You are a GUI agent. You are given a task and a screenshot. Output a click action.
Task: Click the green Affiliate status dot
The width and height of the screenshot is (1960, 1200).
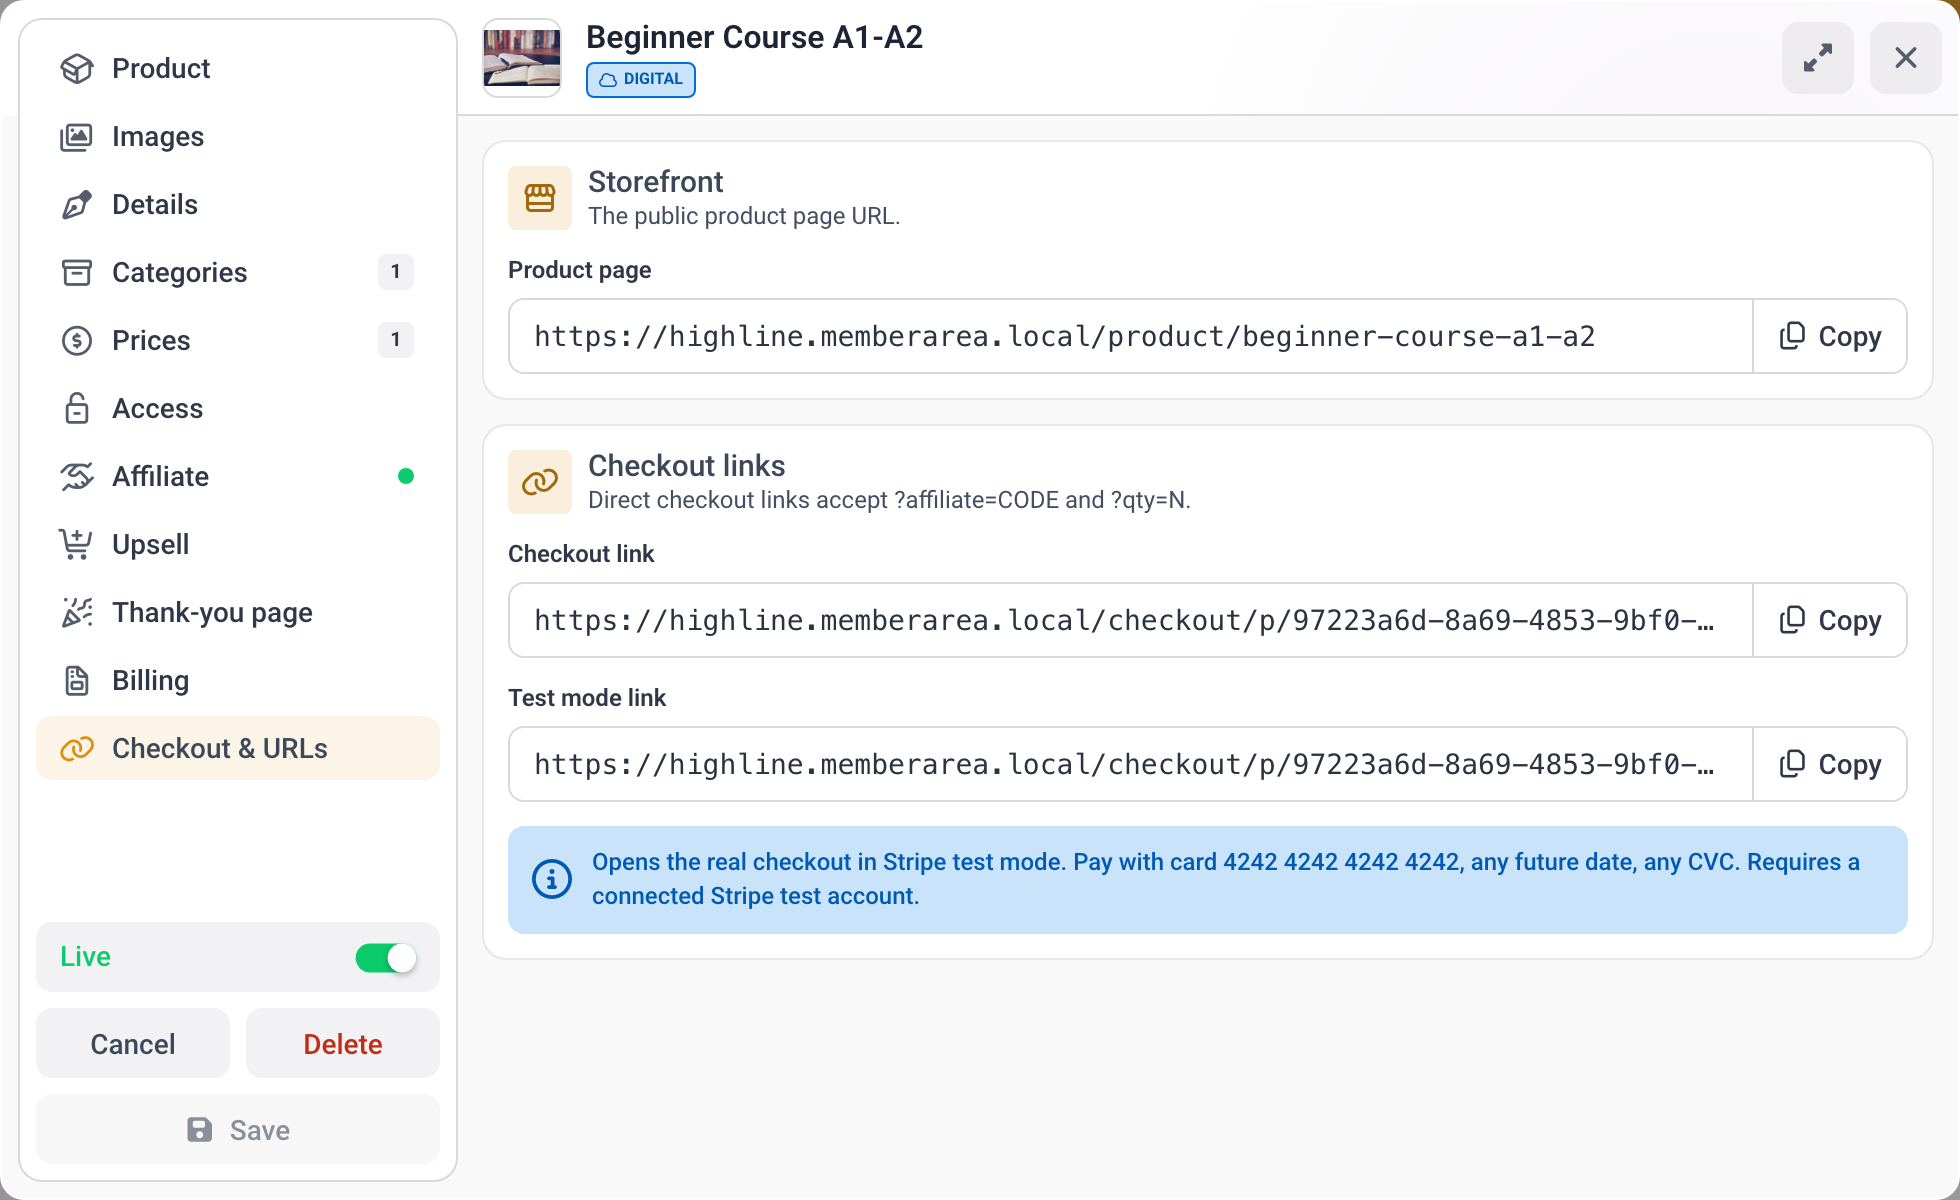pyautogui.click(x=406, y=476)
